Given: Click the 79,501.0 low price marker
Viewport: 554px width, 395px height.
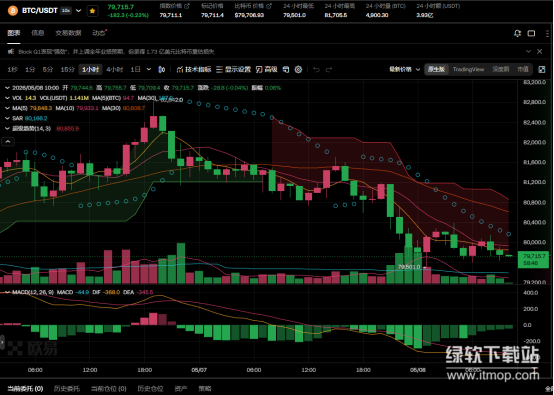Looking at the screenshot, I should pyautogui.click(x=409, y=267).
